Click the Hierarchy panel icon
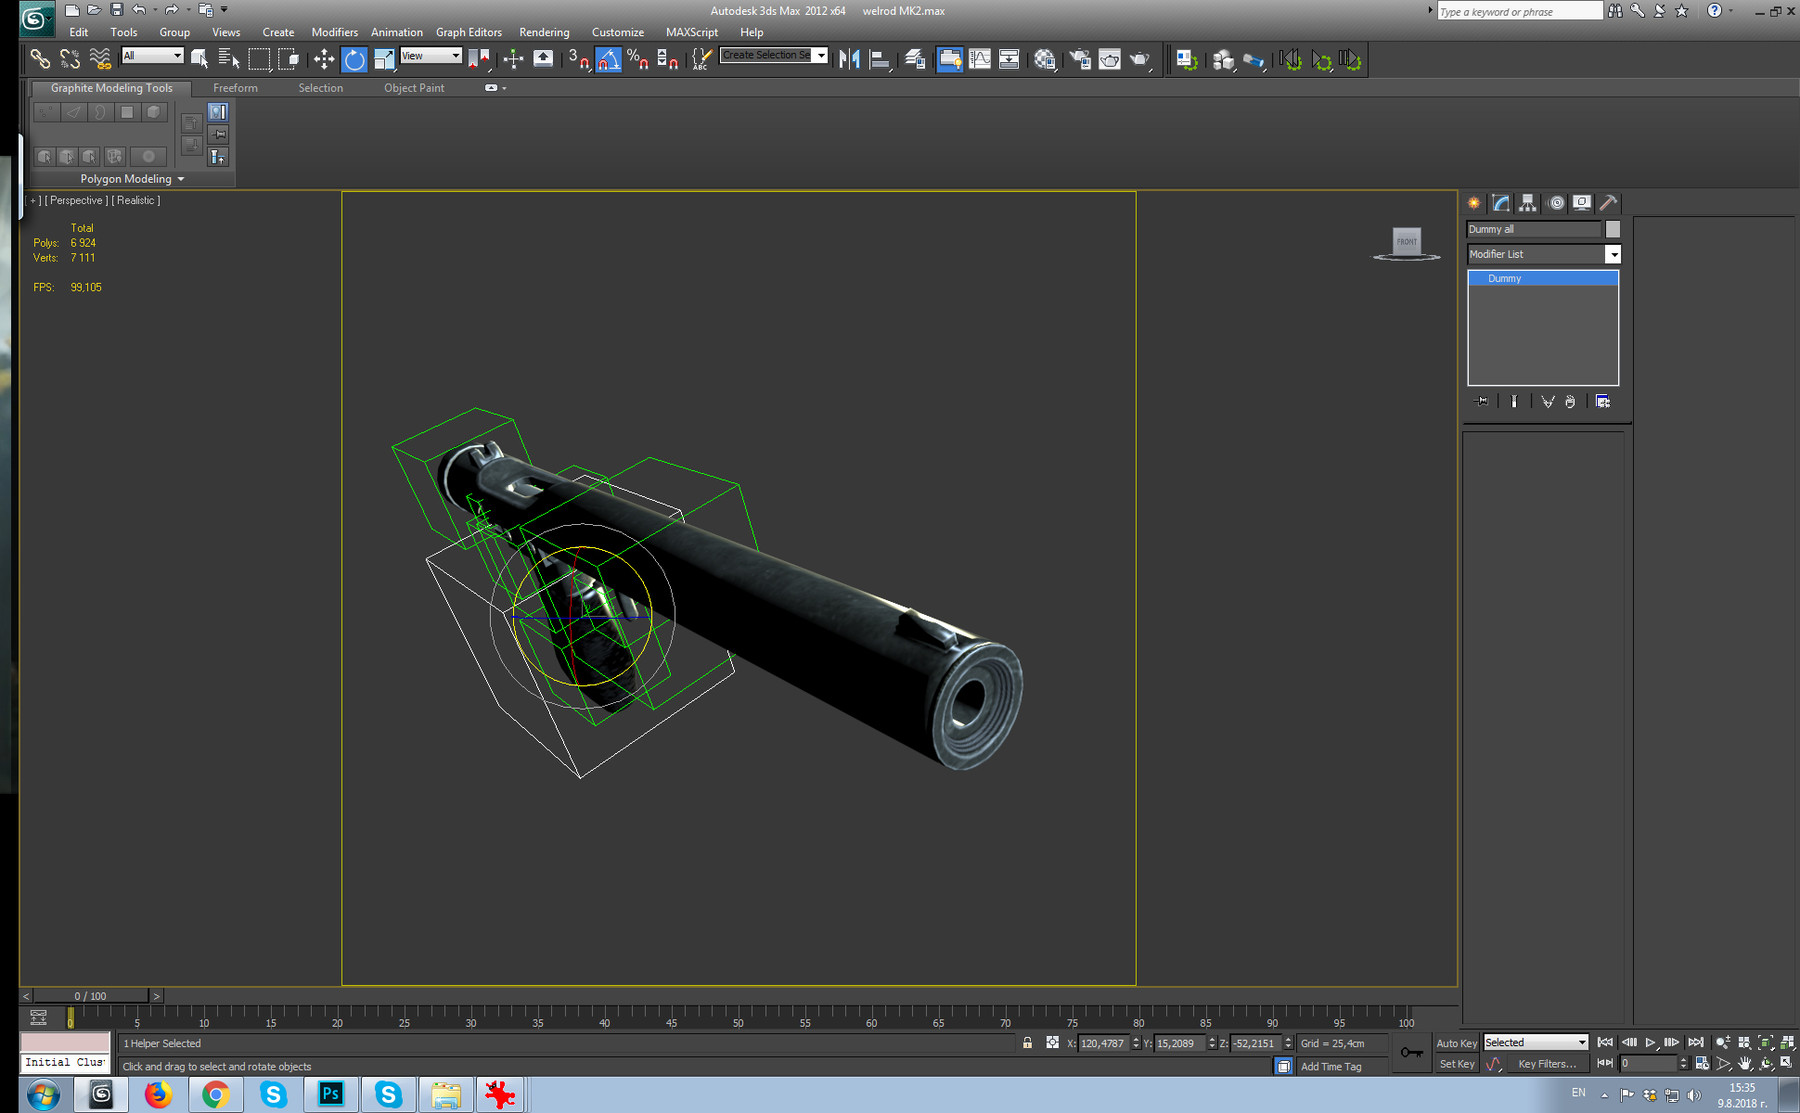This screenshot has height=1113, width=1800. 1528,202
